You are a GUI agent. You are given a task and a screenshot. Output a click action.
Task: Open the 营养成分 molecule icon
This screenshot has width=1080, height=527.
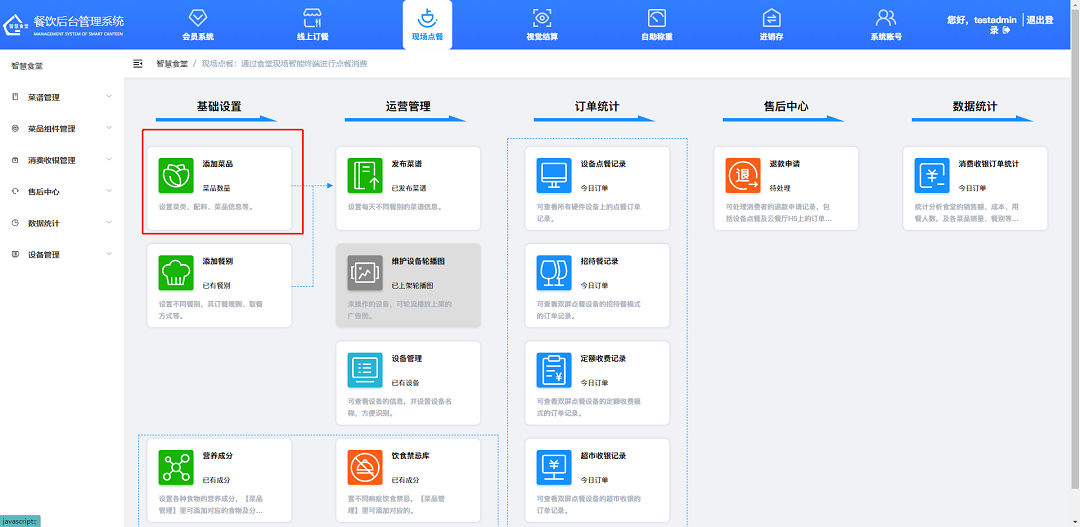[x=176, y=467]
